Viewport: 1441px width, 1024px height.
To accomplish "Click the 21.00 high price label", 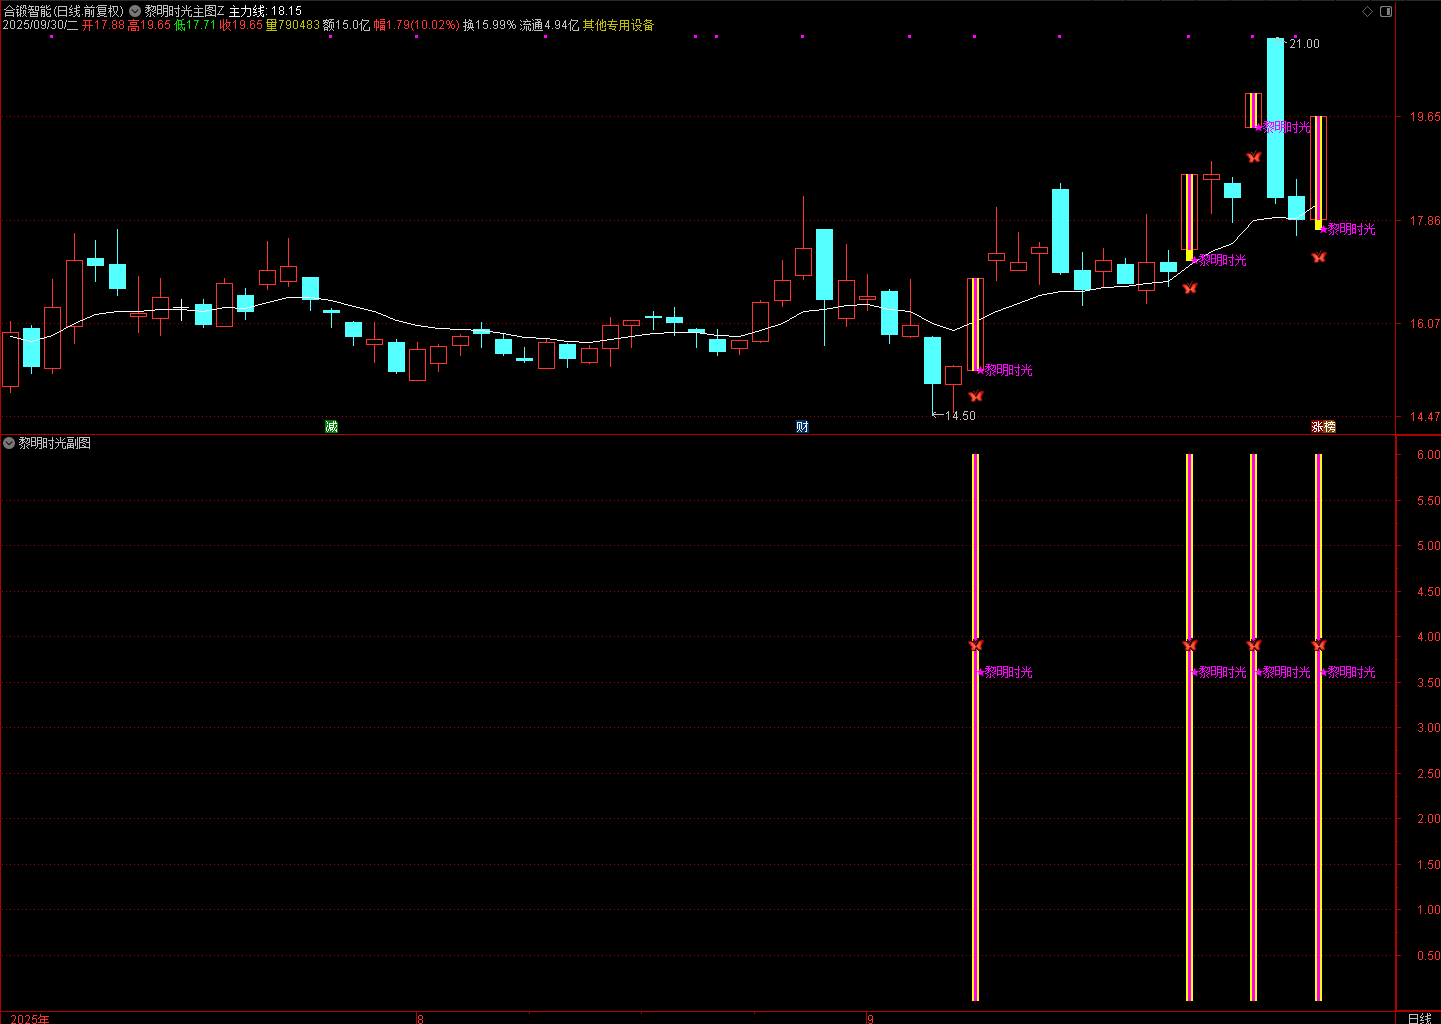I will click(1304, 44).
